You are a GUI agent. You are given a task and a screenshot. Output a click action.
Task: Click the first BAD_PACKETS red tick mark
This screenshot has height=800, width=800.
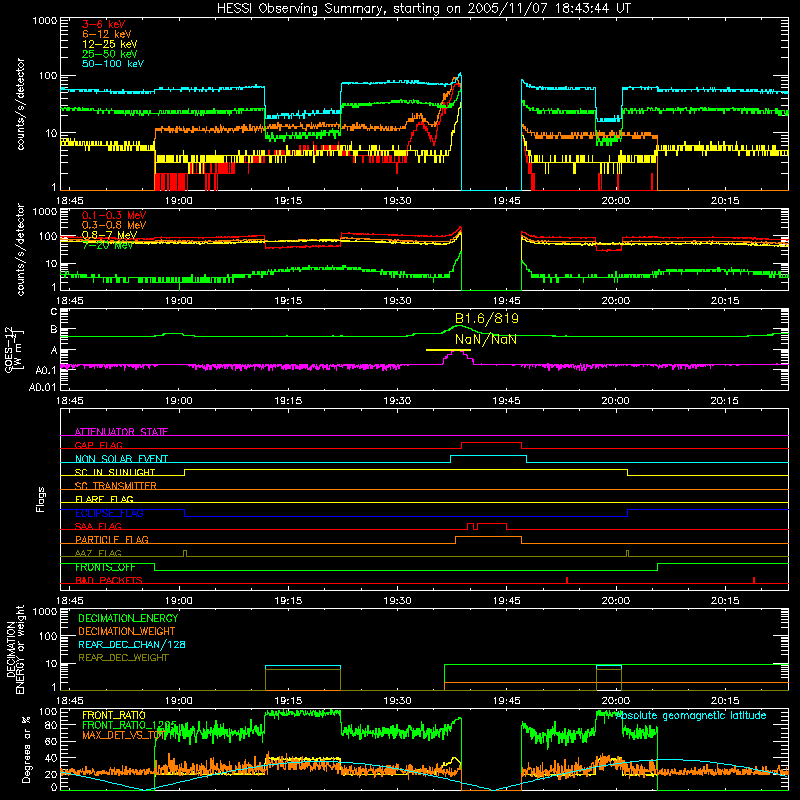(567, 580)
